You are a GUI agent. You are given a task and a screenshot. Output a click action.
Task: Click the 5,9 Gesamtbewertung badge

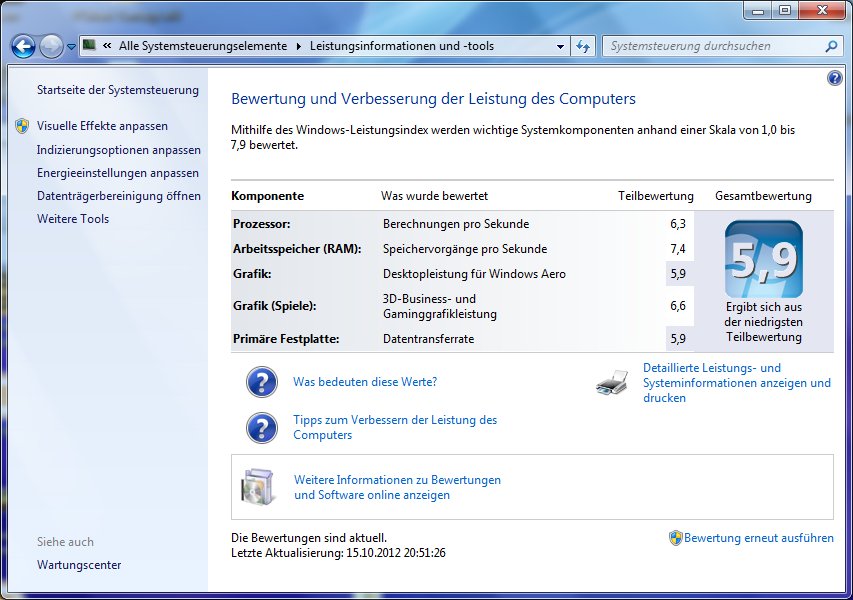point(764,259)
